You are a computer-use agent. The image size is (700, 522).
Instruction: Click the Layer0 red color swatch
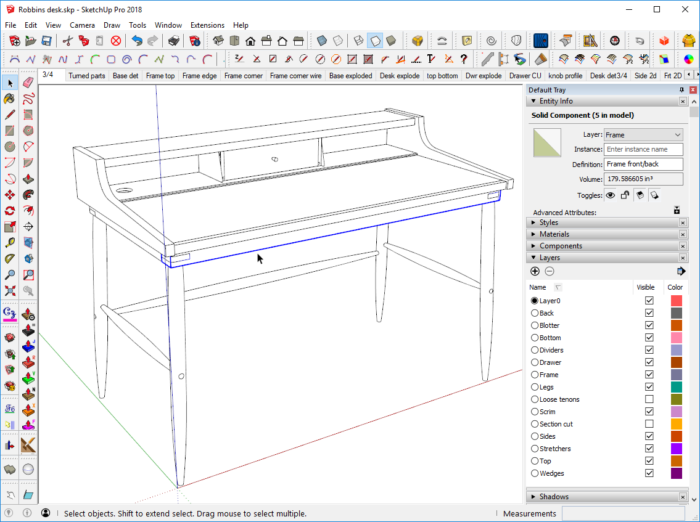tap(676, 301)
